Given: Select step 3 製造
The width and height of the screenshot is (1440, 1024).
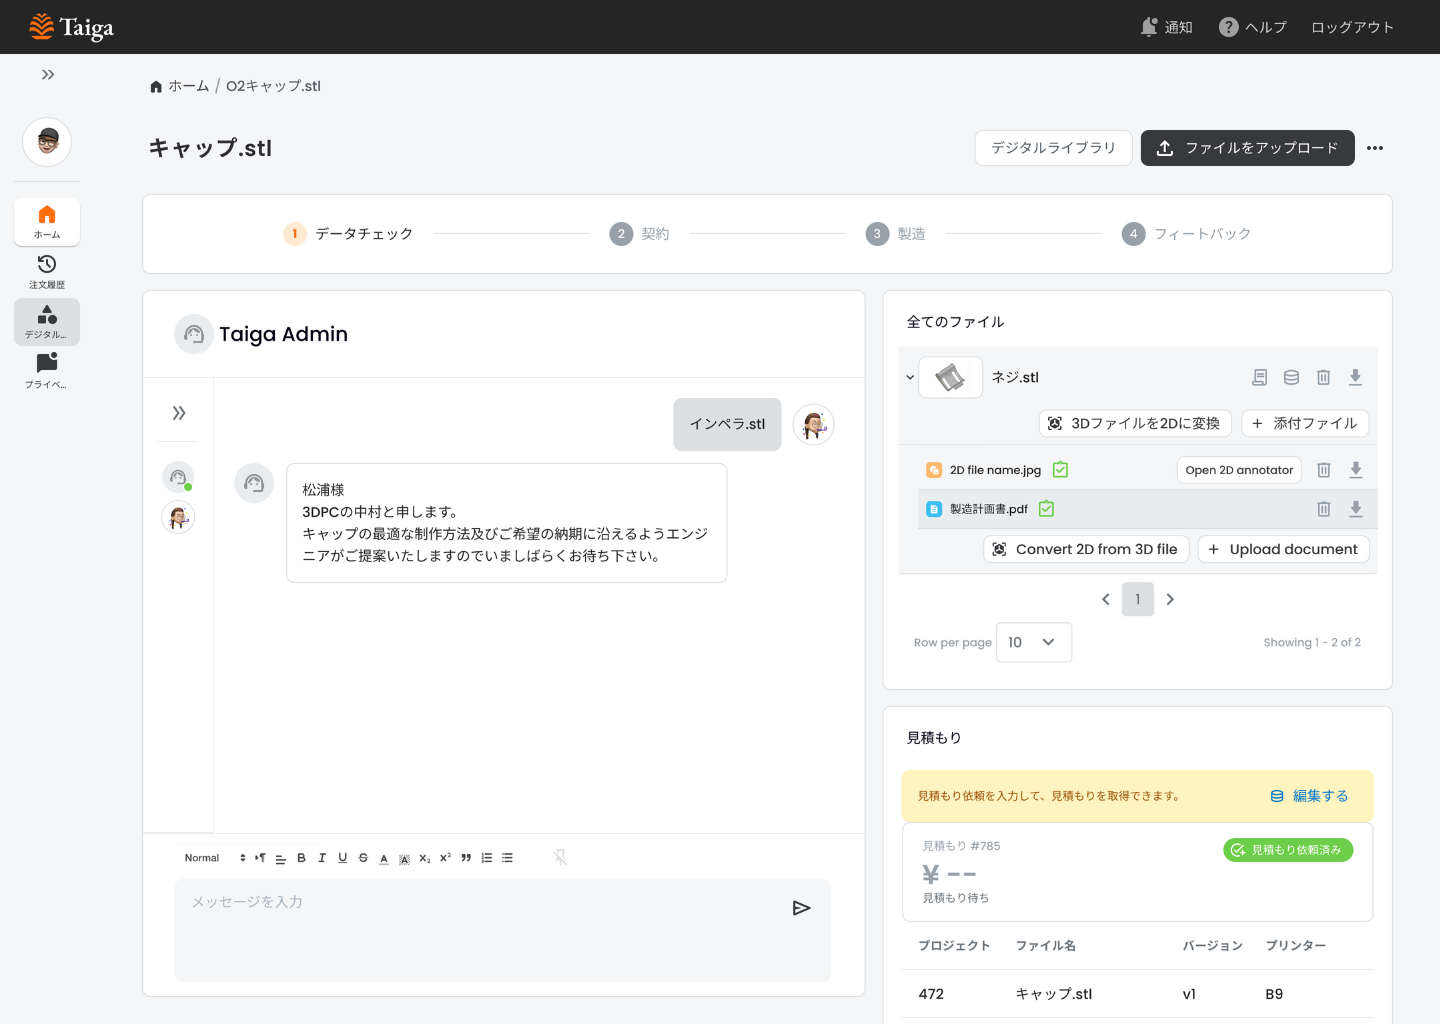Looking at the screenshot, I should coord(895,234).
